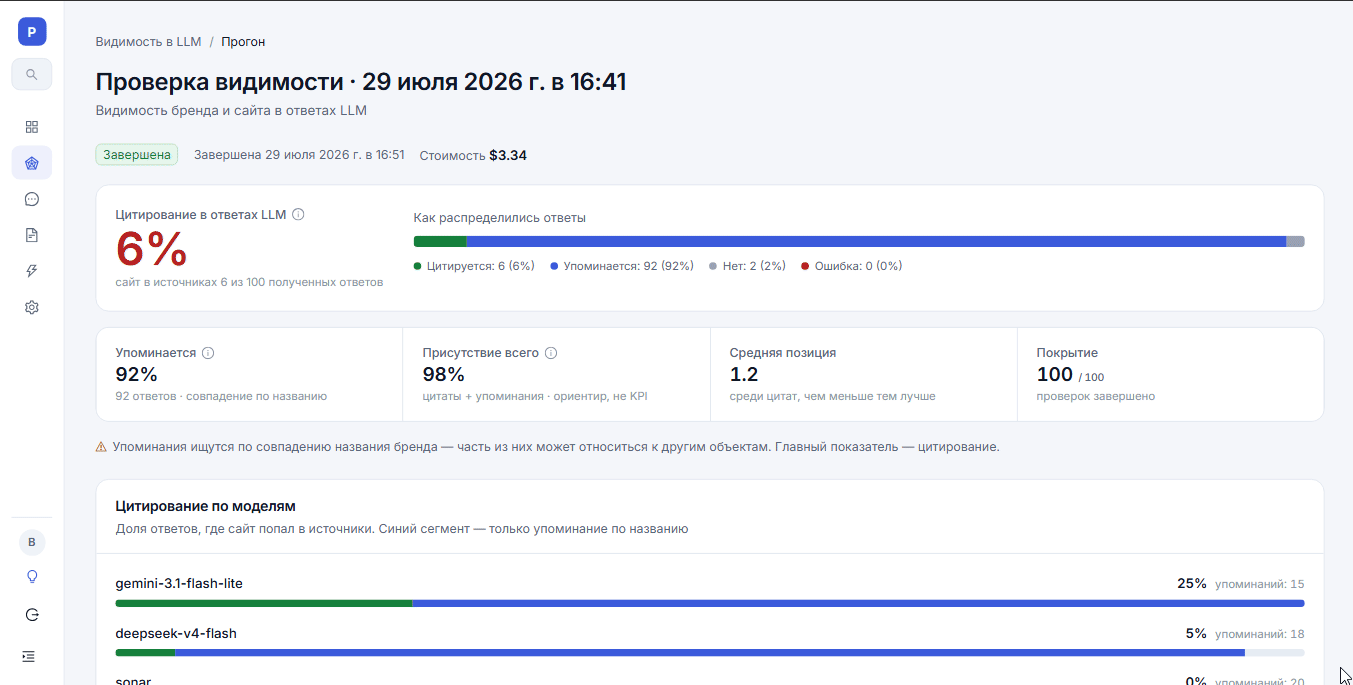Click the blue Упоминается segment of distribution bar
1353x685 pixels.
876,241
